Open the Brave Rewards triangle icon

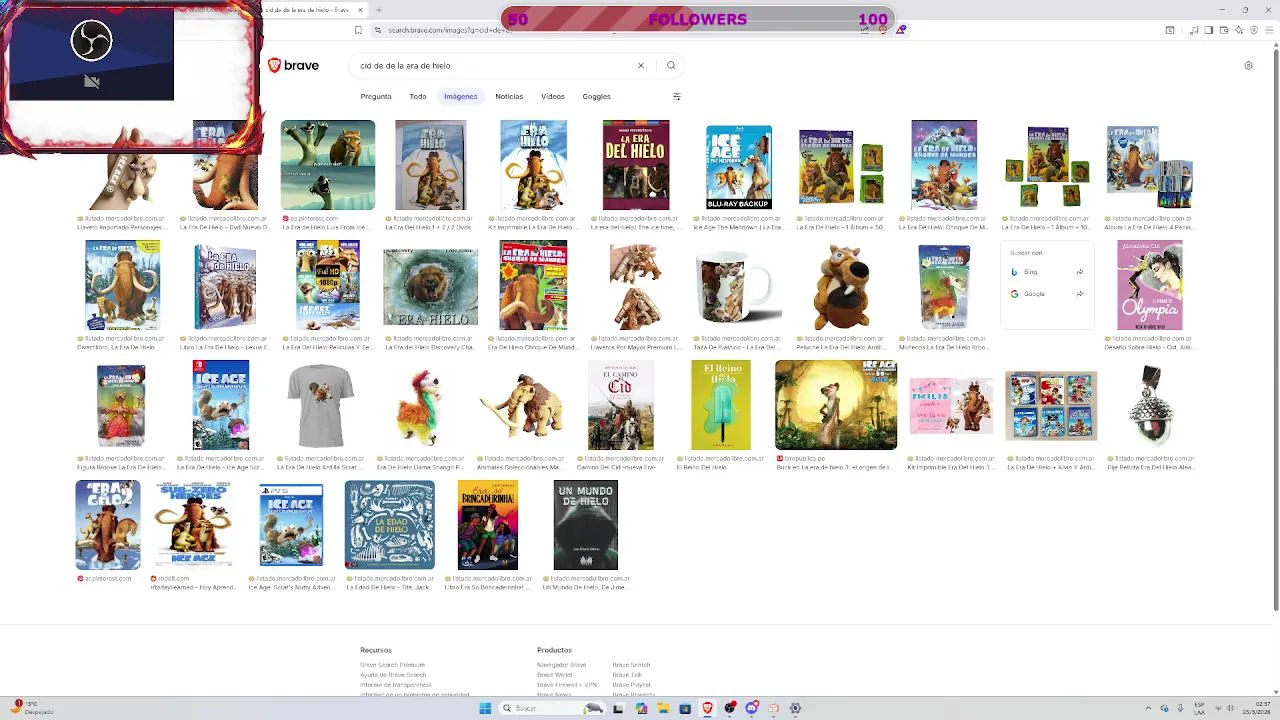click(901, 30)
